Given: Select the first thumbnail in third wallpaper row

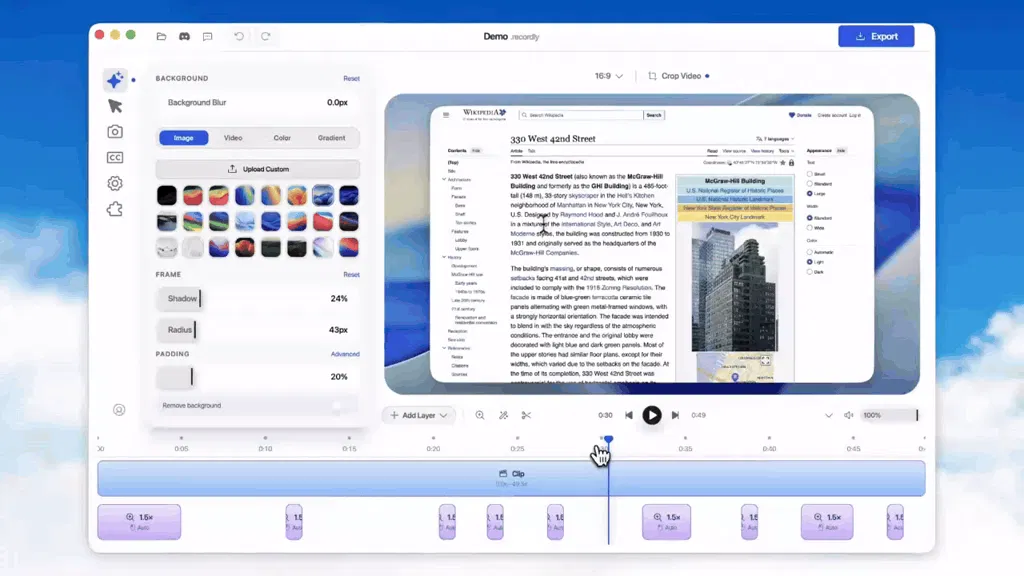Looking at the screenshot, I should (x=167, y=248).
